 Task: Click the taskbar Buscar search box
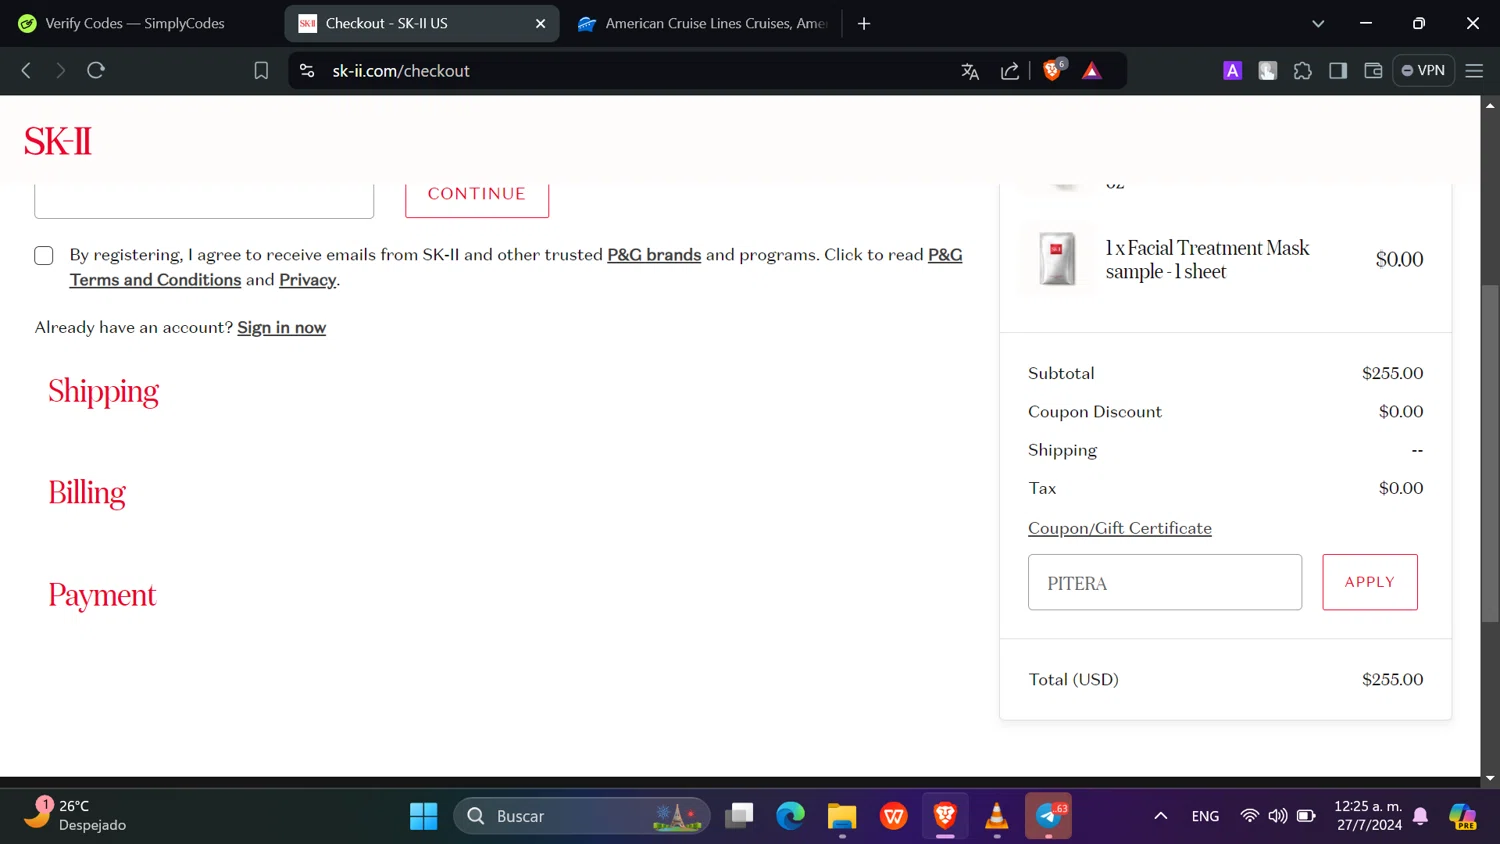[582, 816]
